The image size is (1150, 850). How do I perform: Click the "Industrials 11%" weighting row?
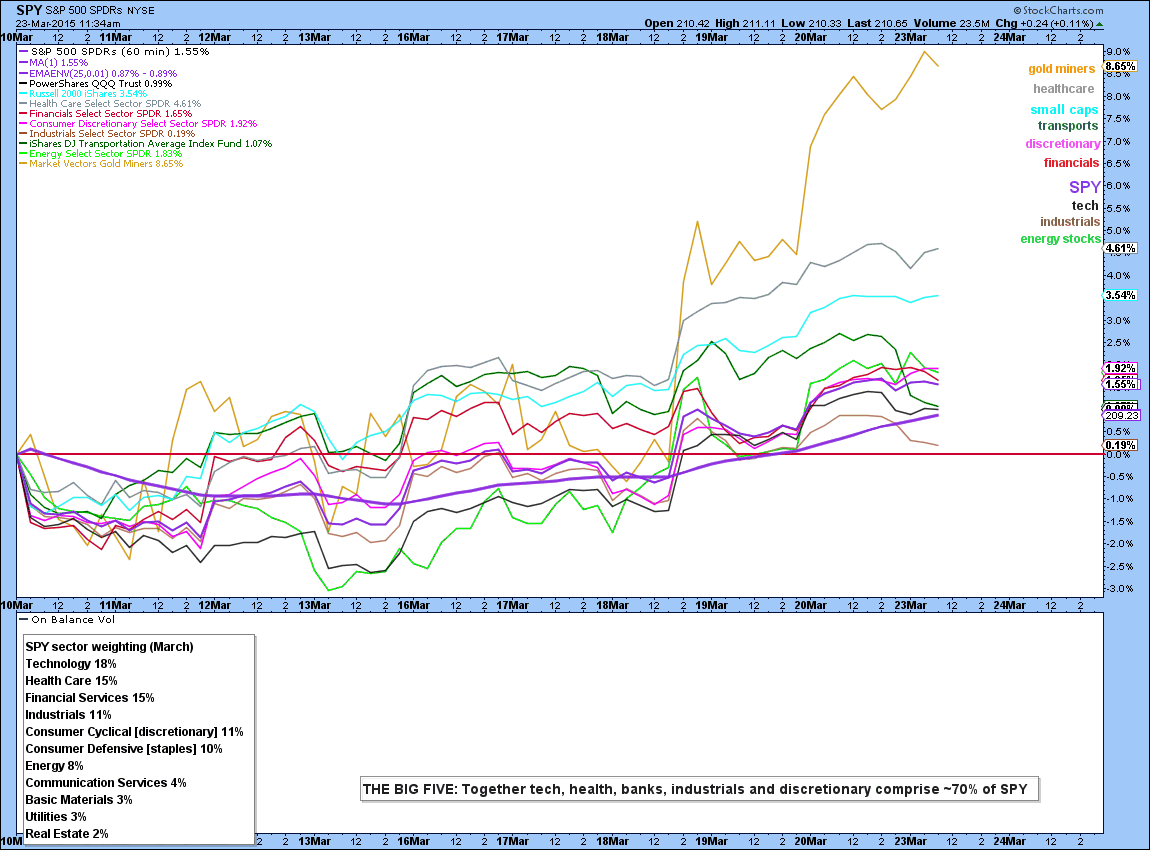click(68, 714)
